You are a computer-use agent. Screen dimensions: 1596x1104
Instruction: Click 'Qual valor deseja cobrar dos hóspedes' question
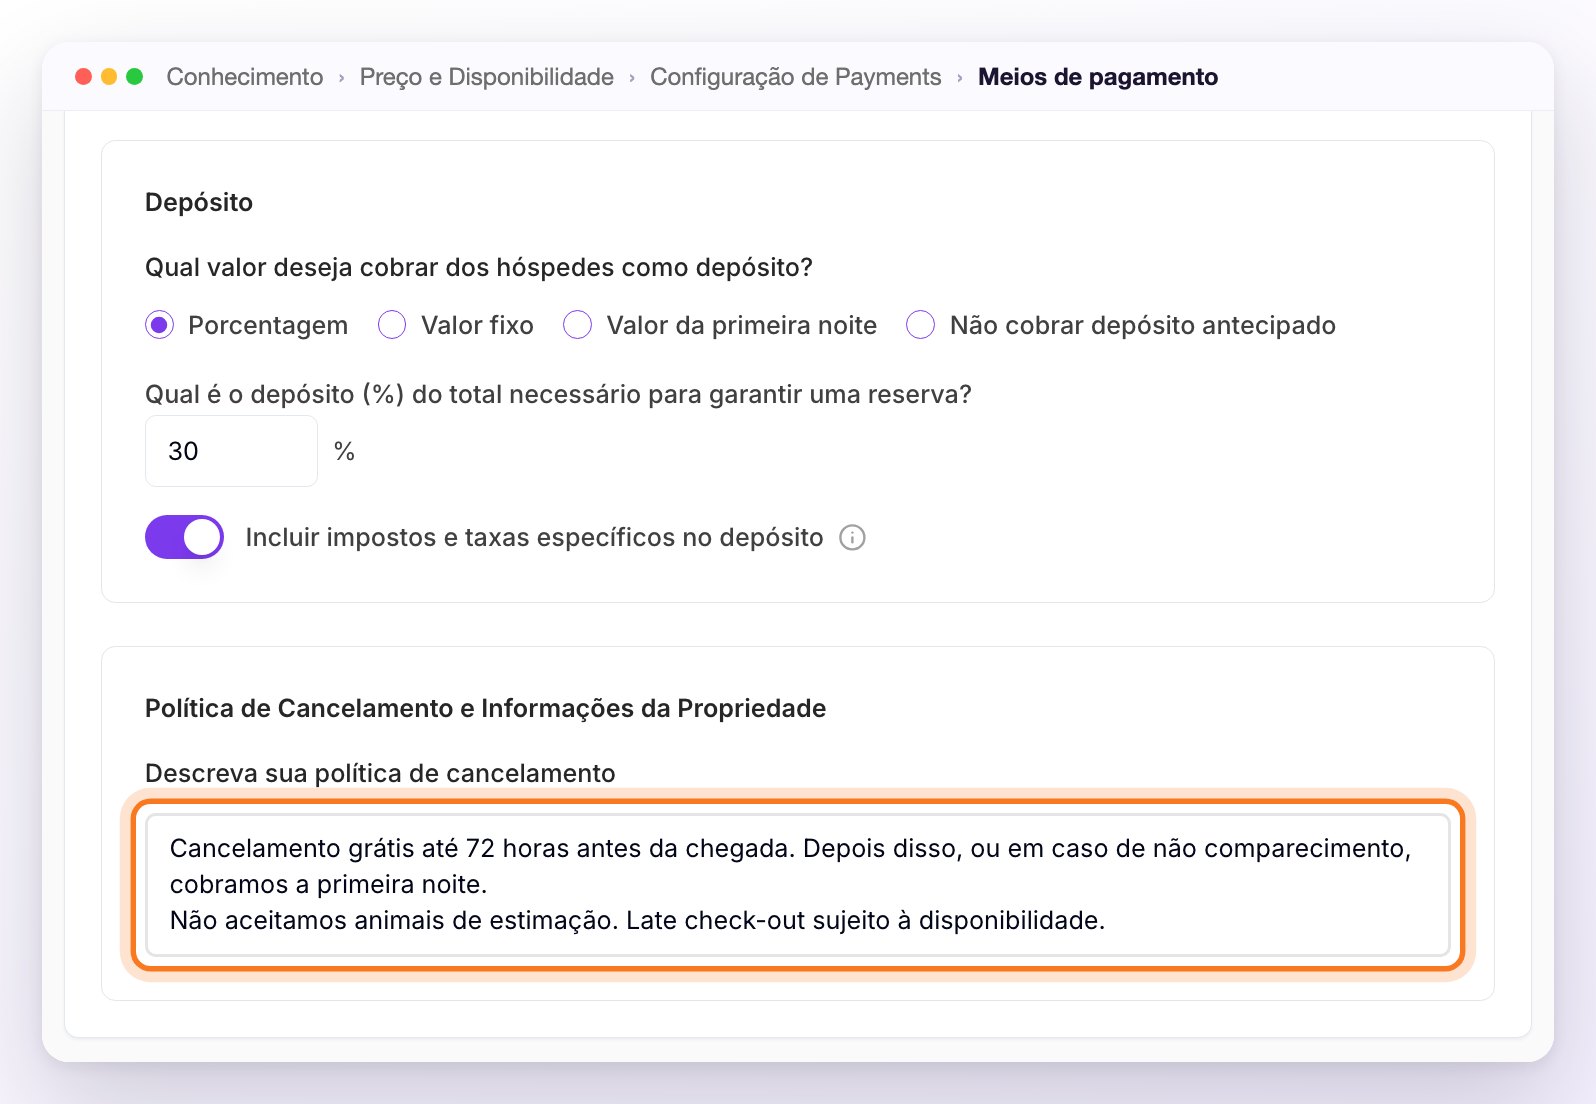tap(479, 268)
